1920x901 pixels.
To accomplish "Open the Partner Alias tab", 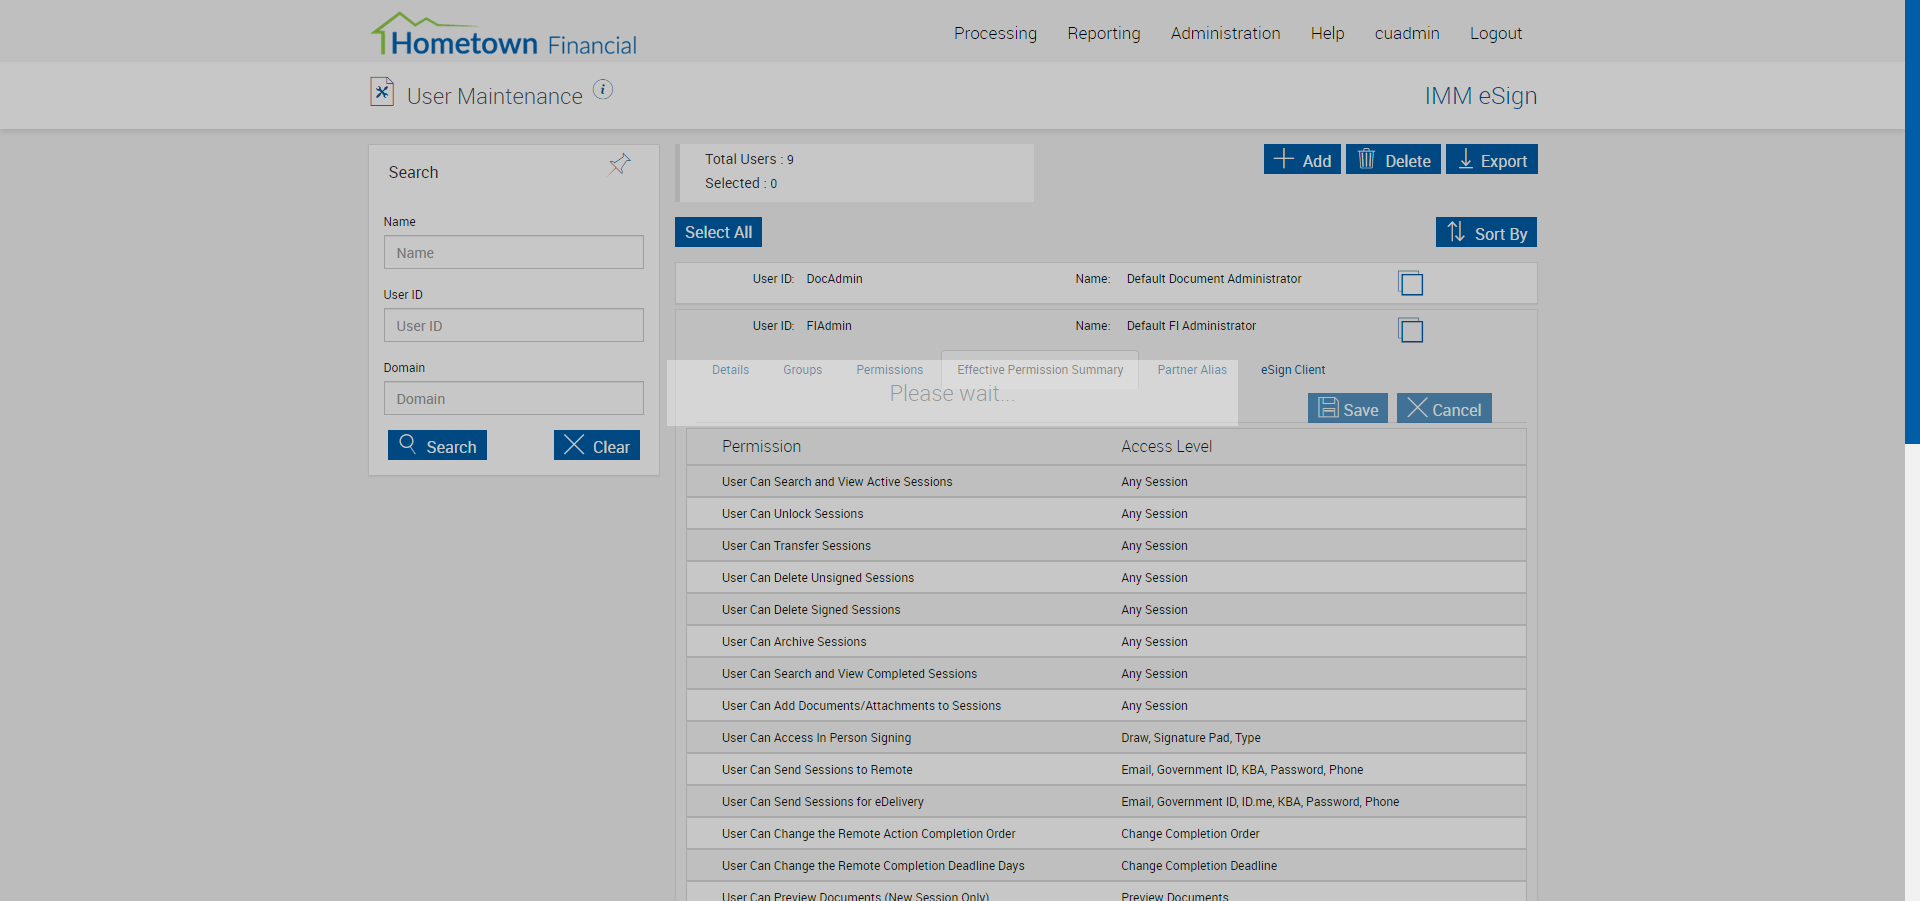I will pyautogui.click(x=1192, y=370).
